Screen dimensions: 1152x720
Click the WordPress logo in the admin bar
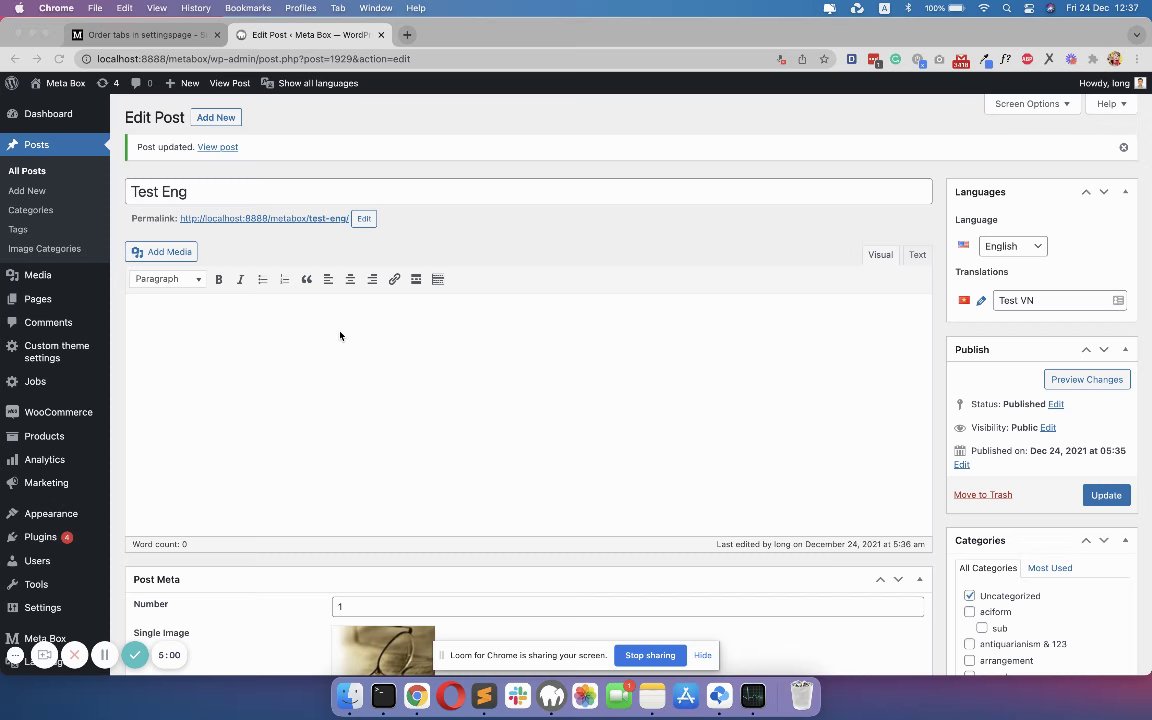coord(12,83)
